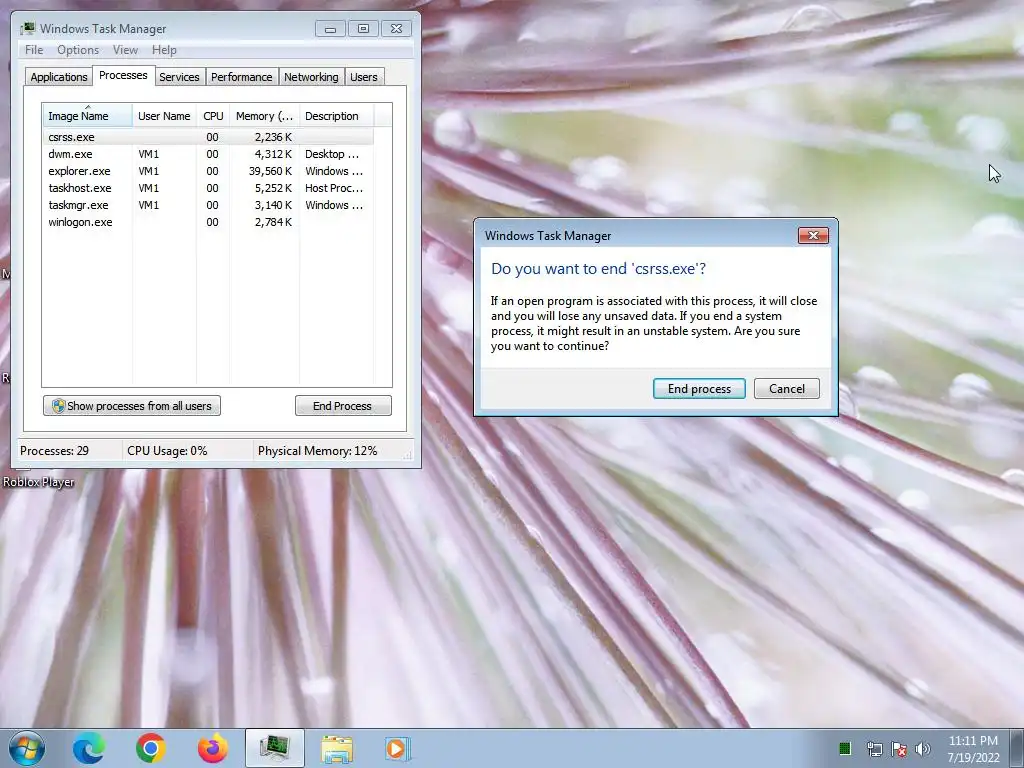Sort by the Image Name column header
Image resolution: width=1024 pixels, height=768 pixels.
(x=87, y=116)
